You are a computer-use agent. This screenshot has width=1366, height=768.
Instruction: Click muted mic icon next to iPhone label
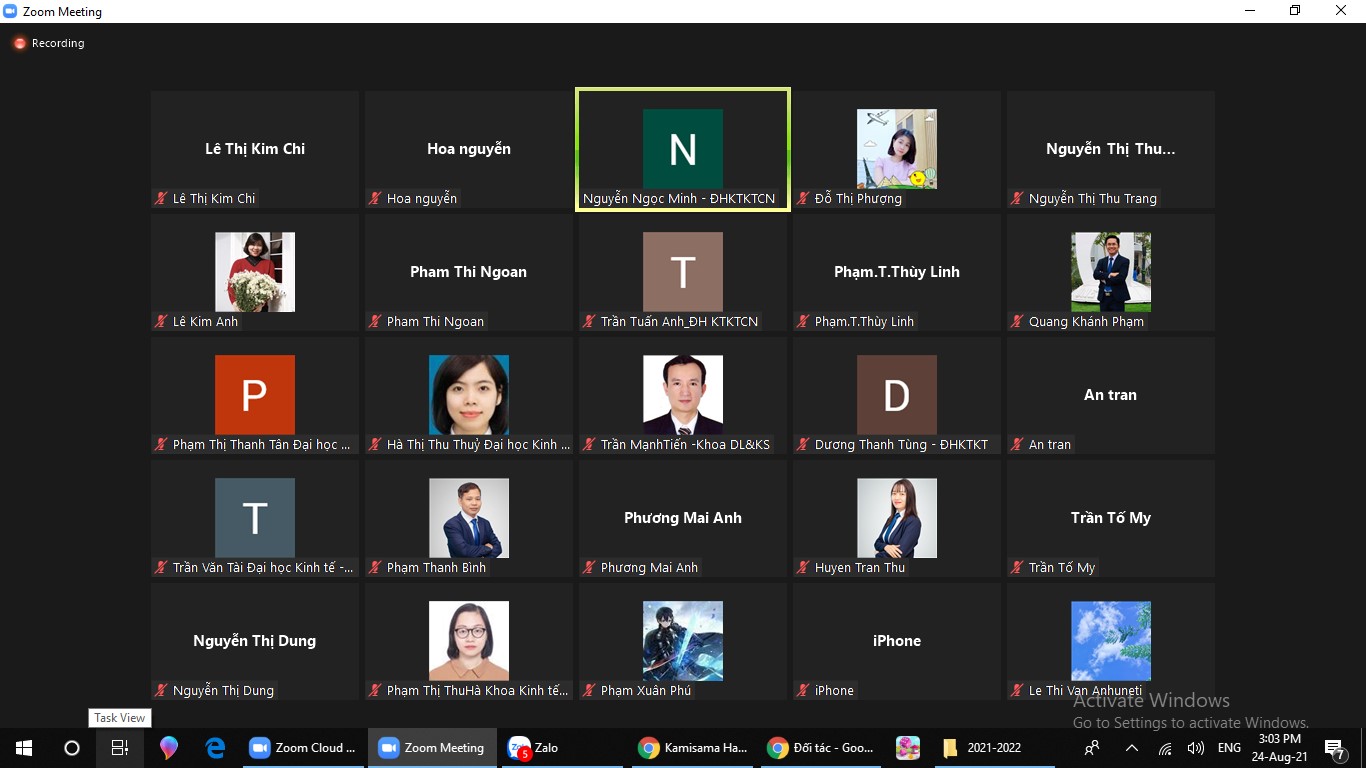pos(802,691)
